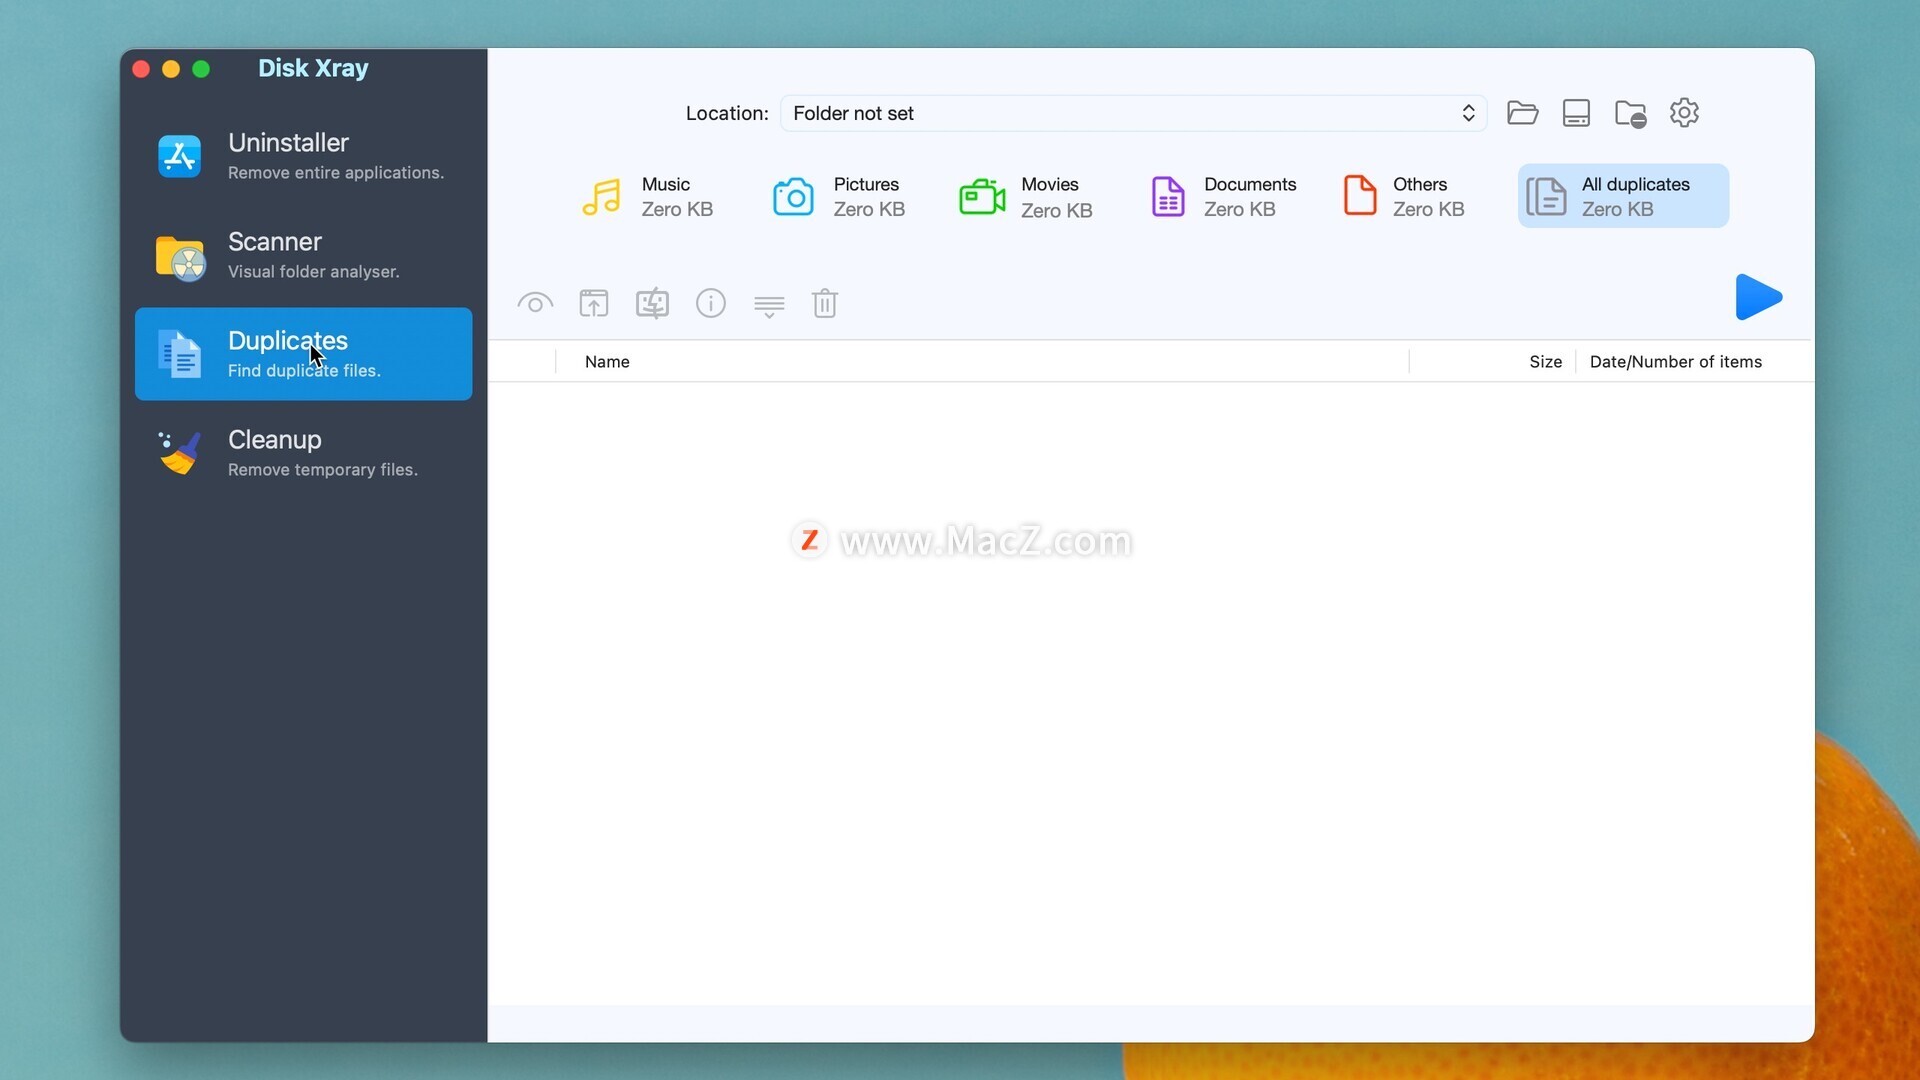This screenshot has height=1080, width=1920.
Task: Click the trash delete icon
Action: pos(825,303)
